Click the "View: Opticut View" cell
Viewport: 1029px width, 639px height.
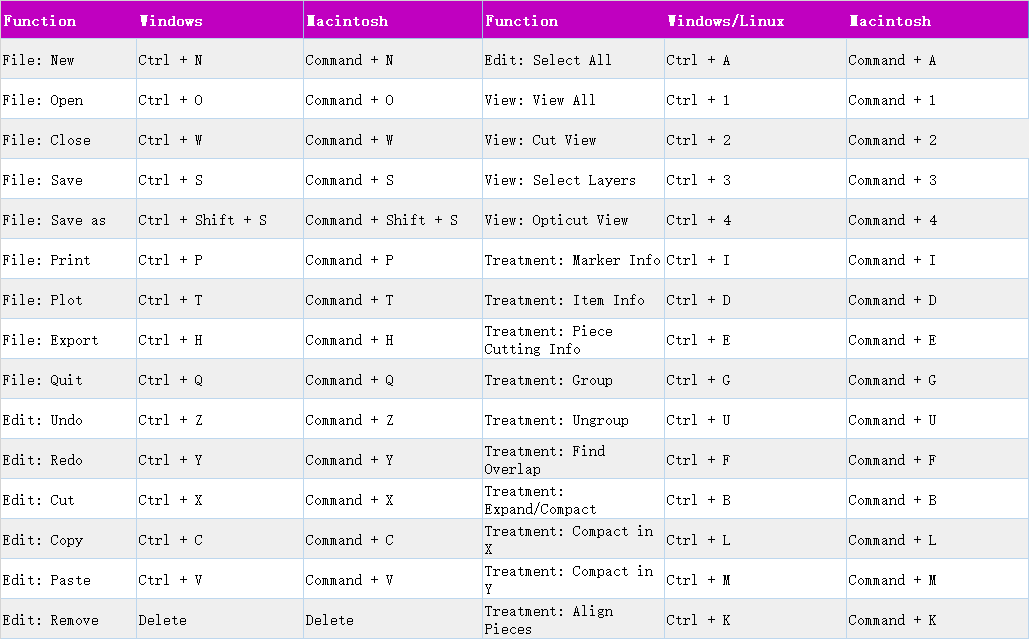tap(557, 220)
